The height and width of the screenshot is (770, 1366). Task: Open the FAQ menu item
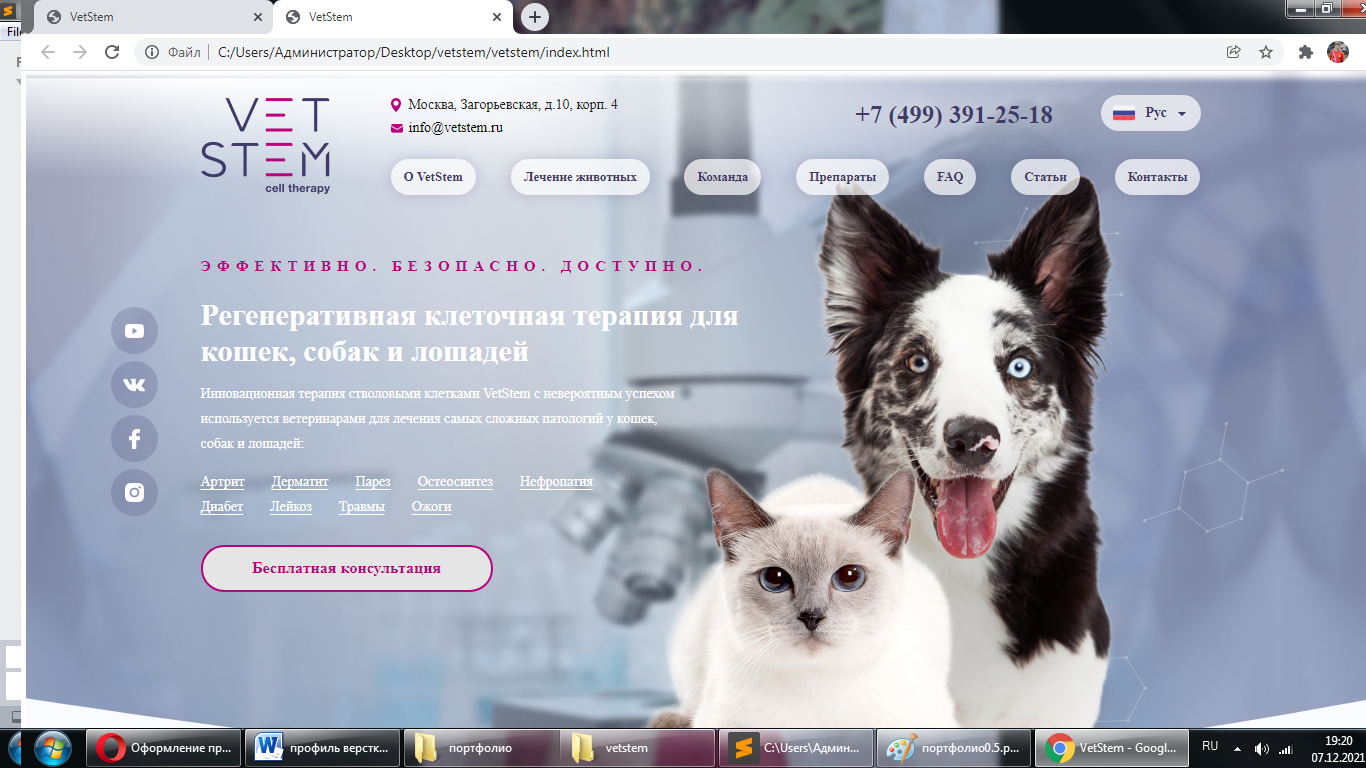950,177
